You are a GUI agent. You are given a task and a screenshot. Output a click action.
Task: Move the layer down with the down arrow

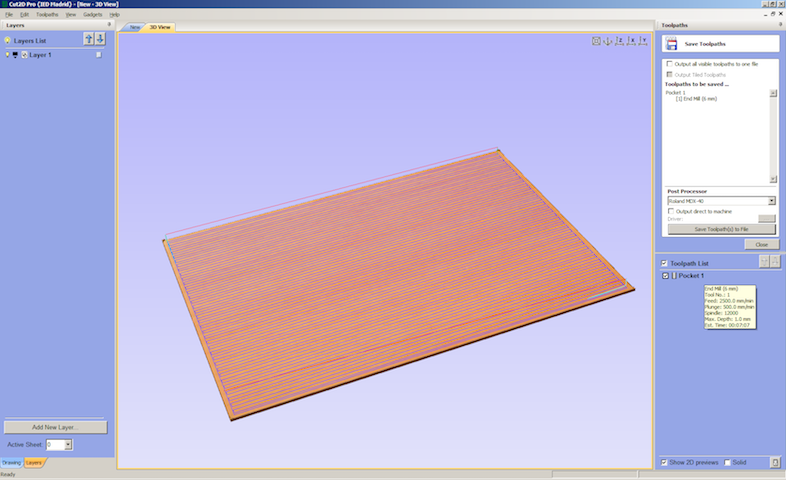[x=100, y=39]
